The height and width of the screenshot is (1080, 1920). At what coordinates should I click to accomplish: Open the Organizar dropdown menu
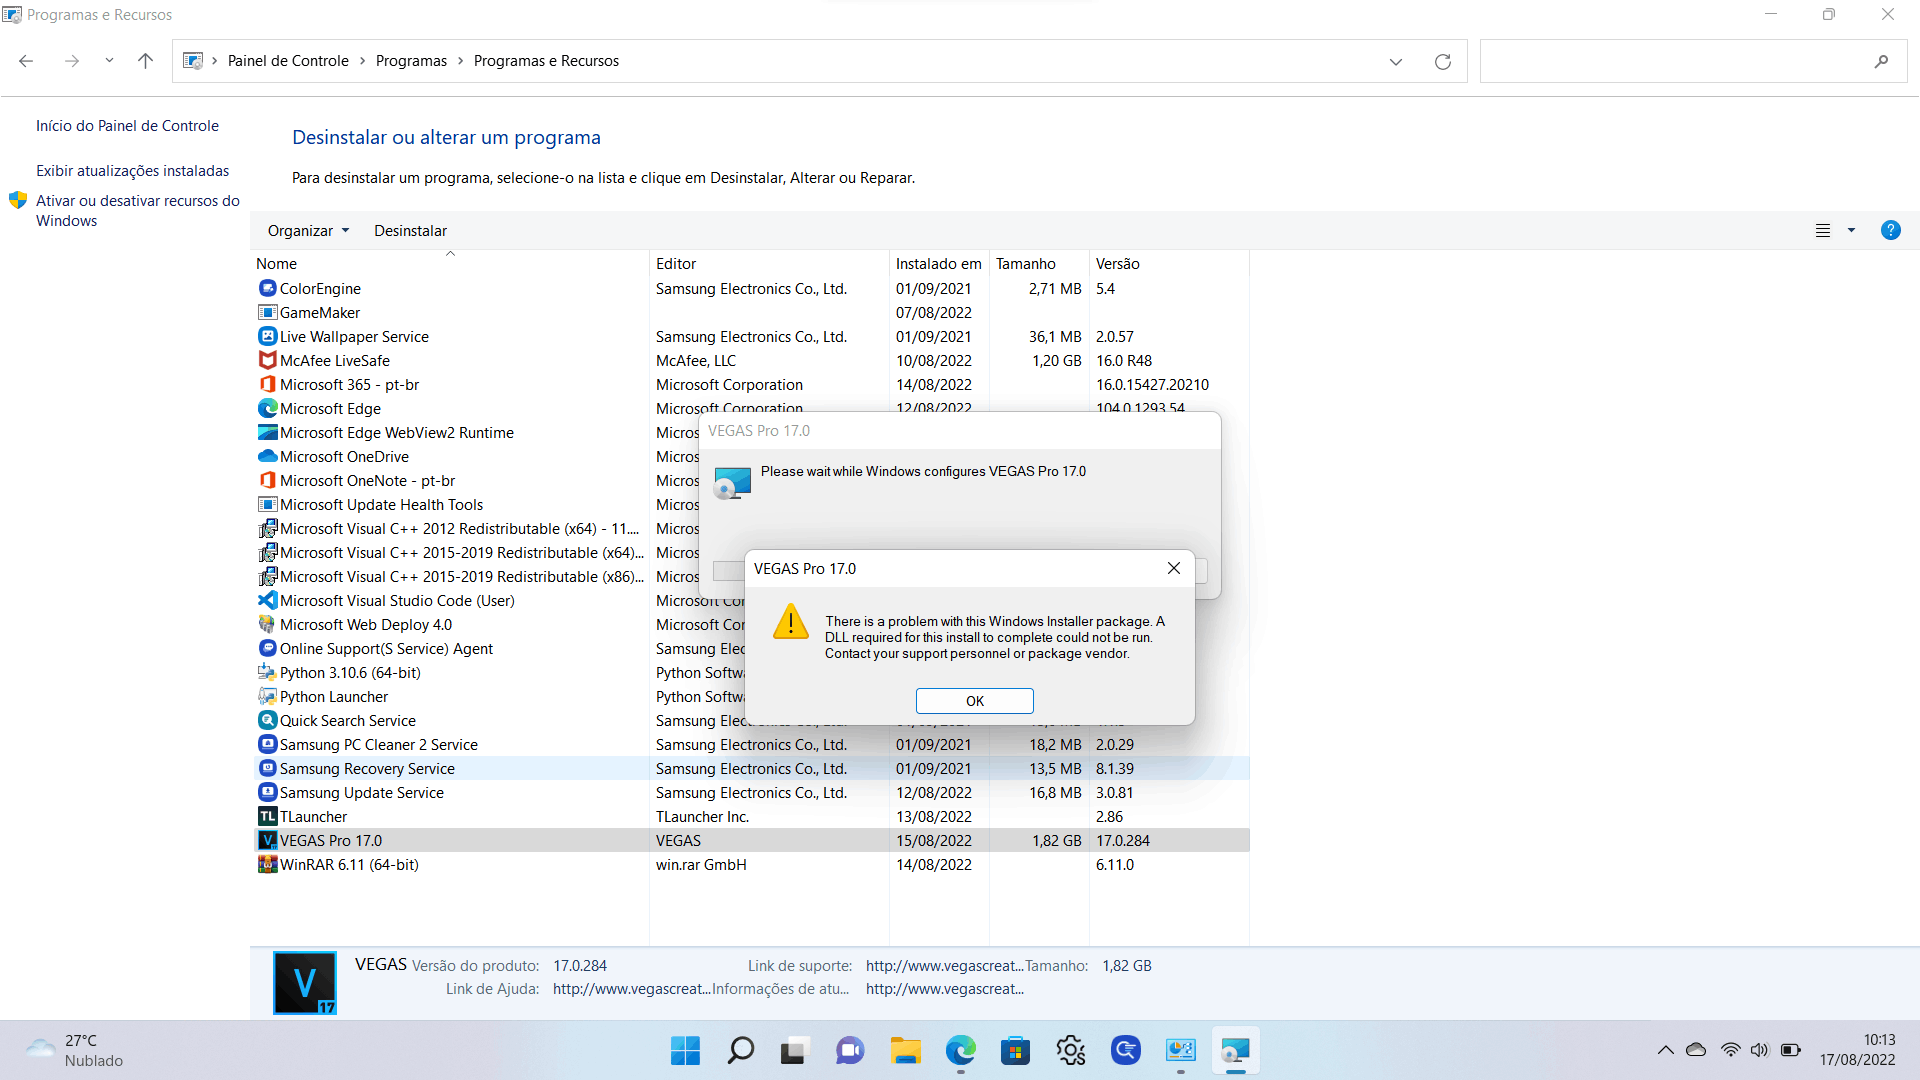tap(308, 230)
